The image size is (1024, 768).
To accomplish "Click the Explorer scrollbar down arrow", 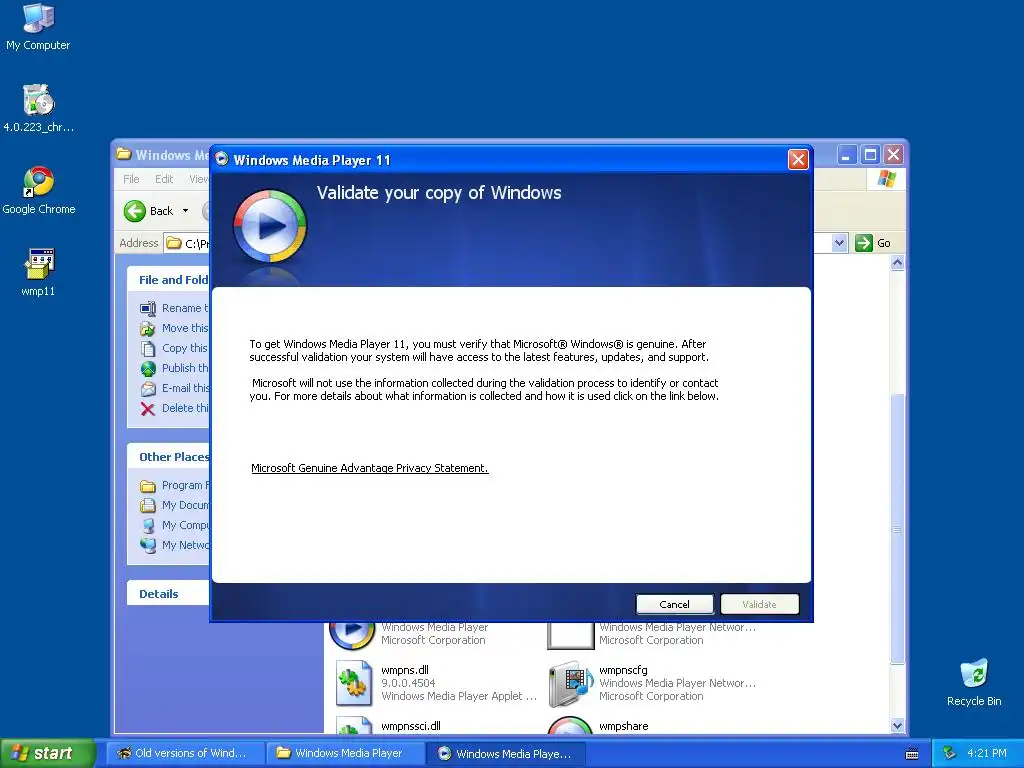I will click(897, 725).
